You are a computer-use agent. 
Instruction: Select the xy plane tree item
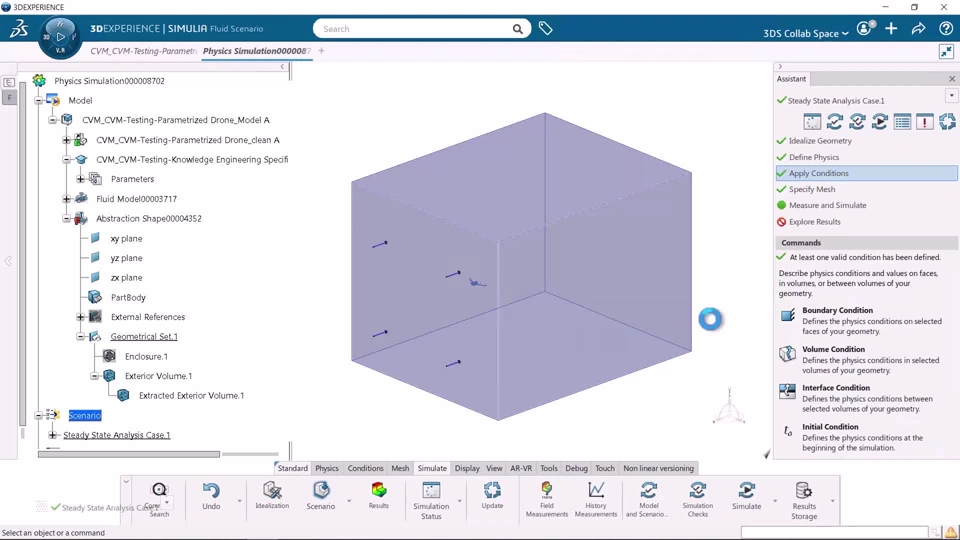pos(126,238)
